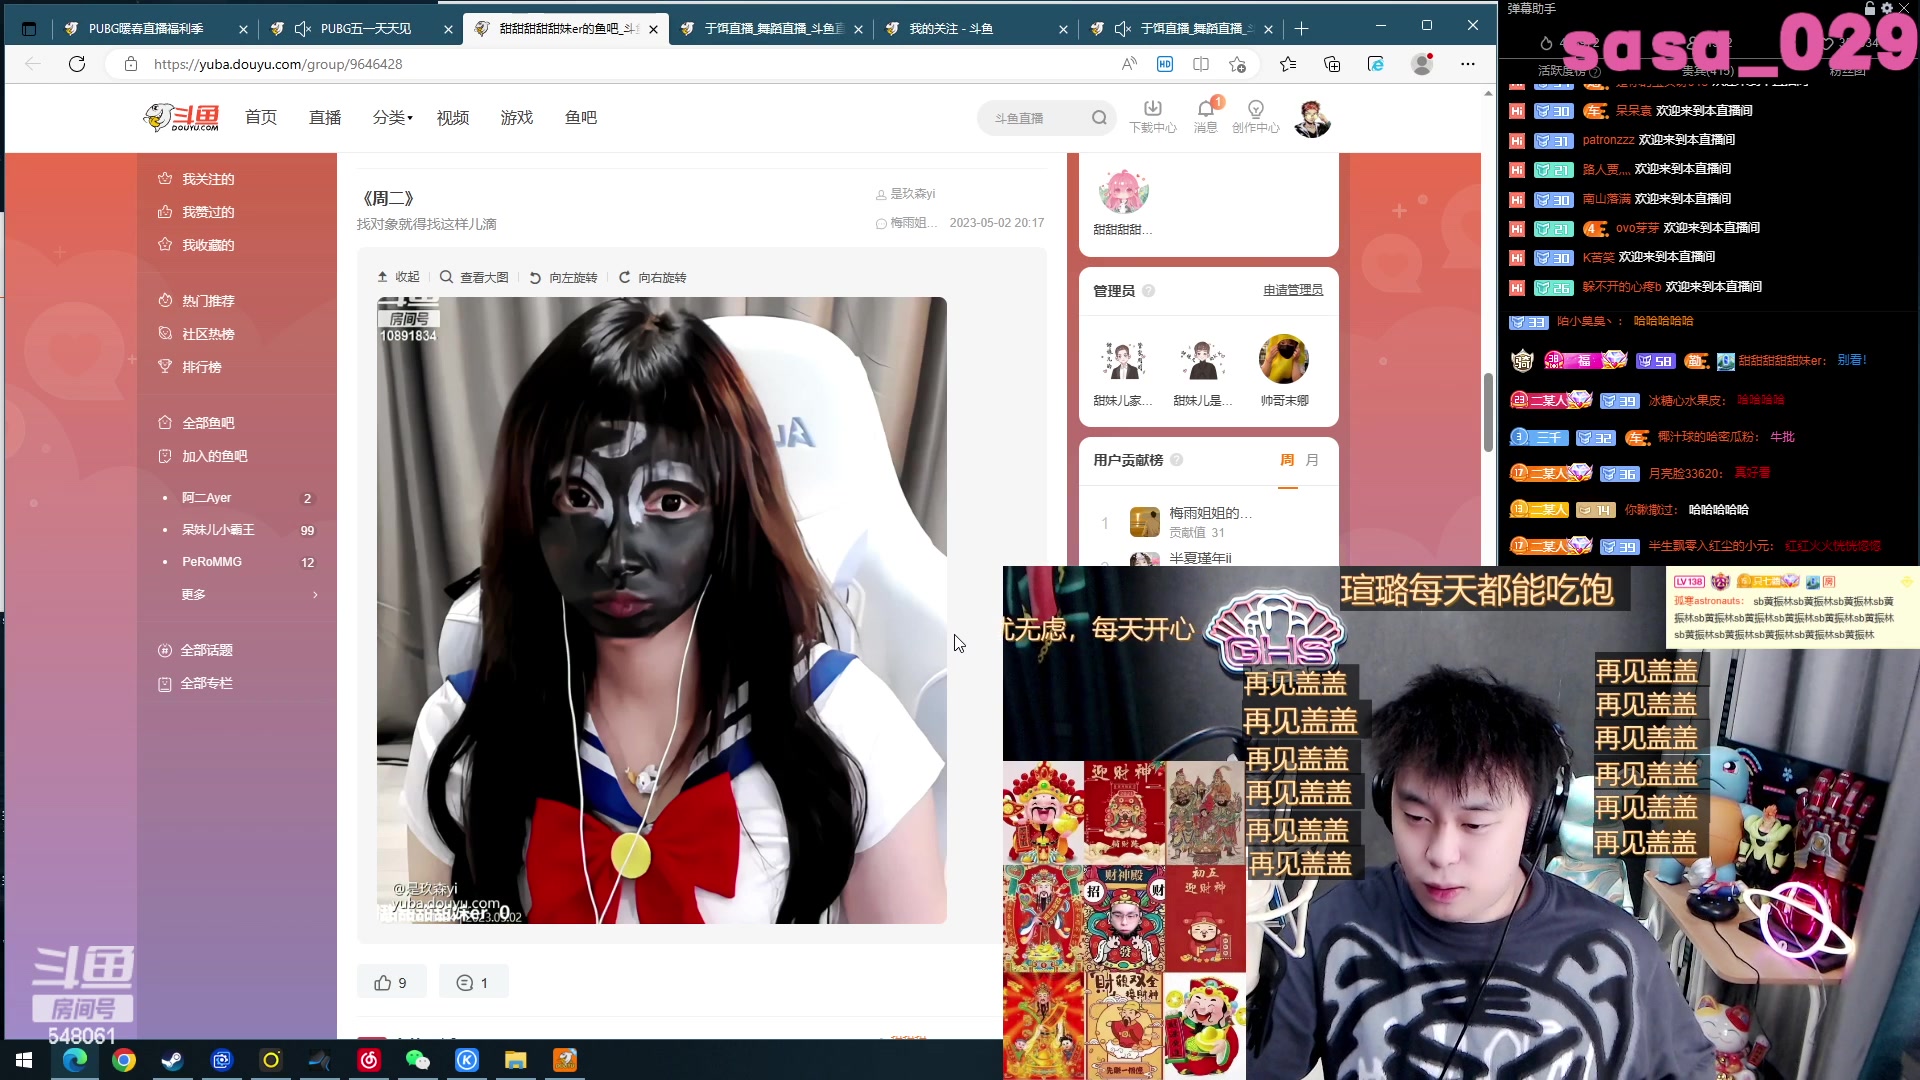Open the 鱼吧 navigation item

click(581, 118)
